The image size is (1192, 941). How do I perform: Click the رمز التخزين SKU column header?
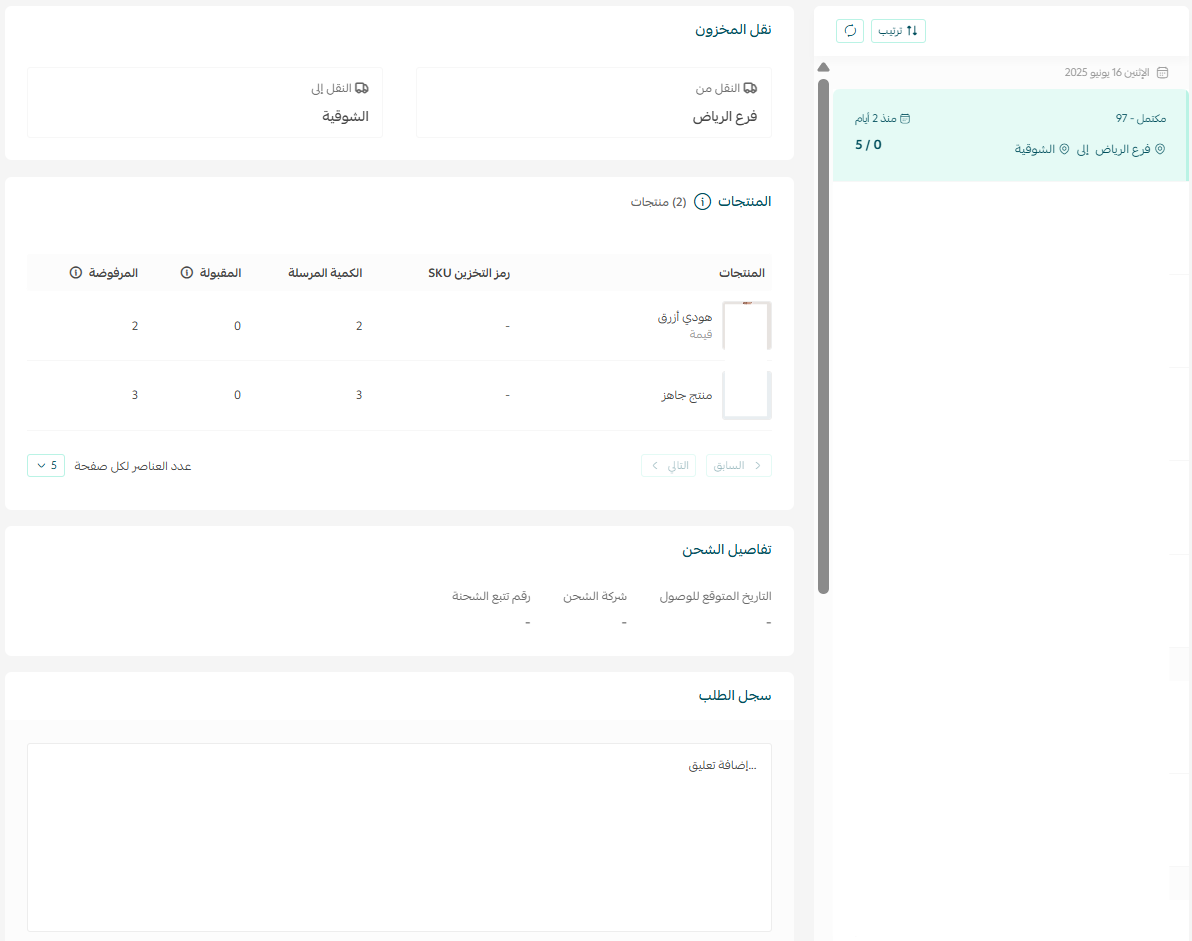tap(468, 273)
